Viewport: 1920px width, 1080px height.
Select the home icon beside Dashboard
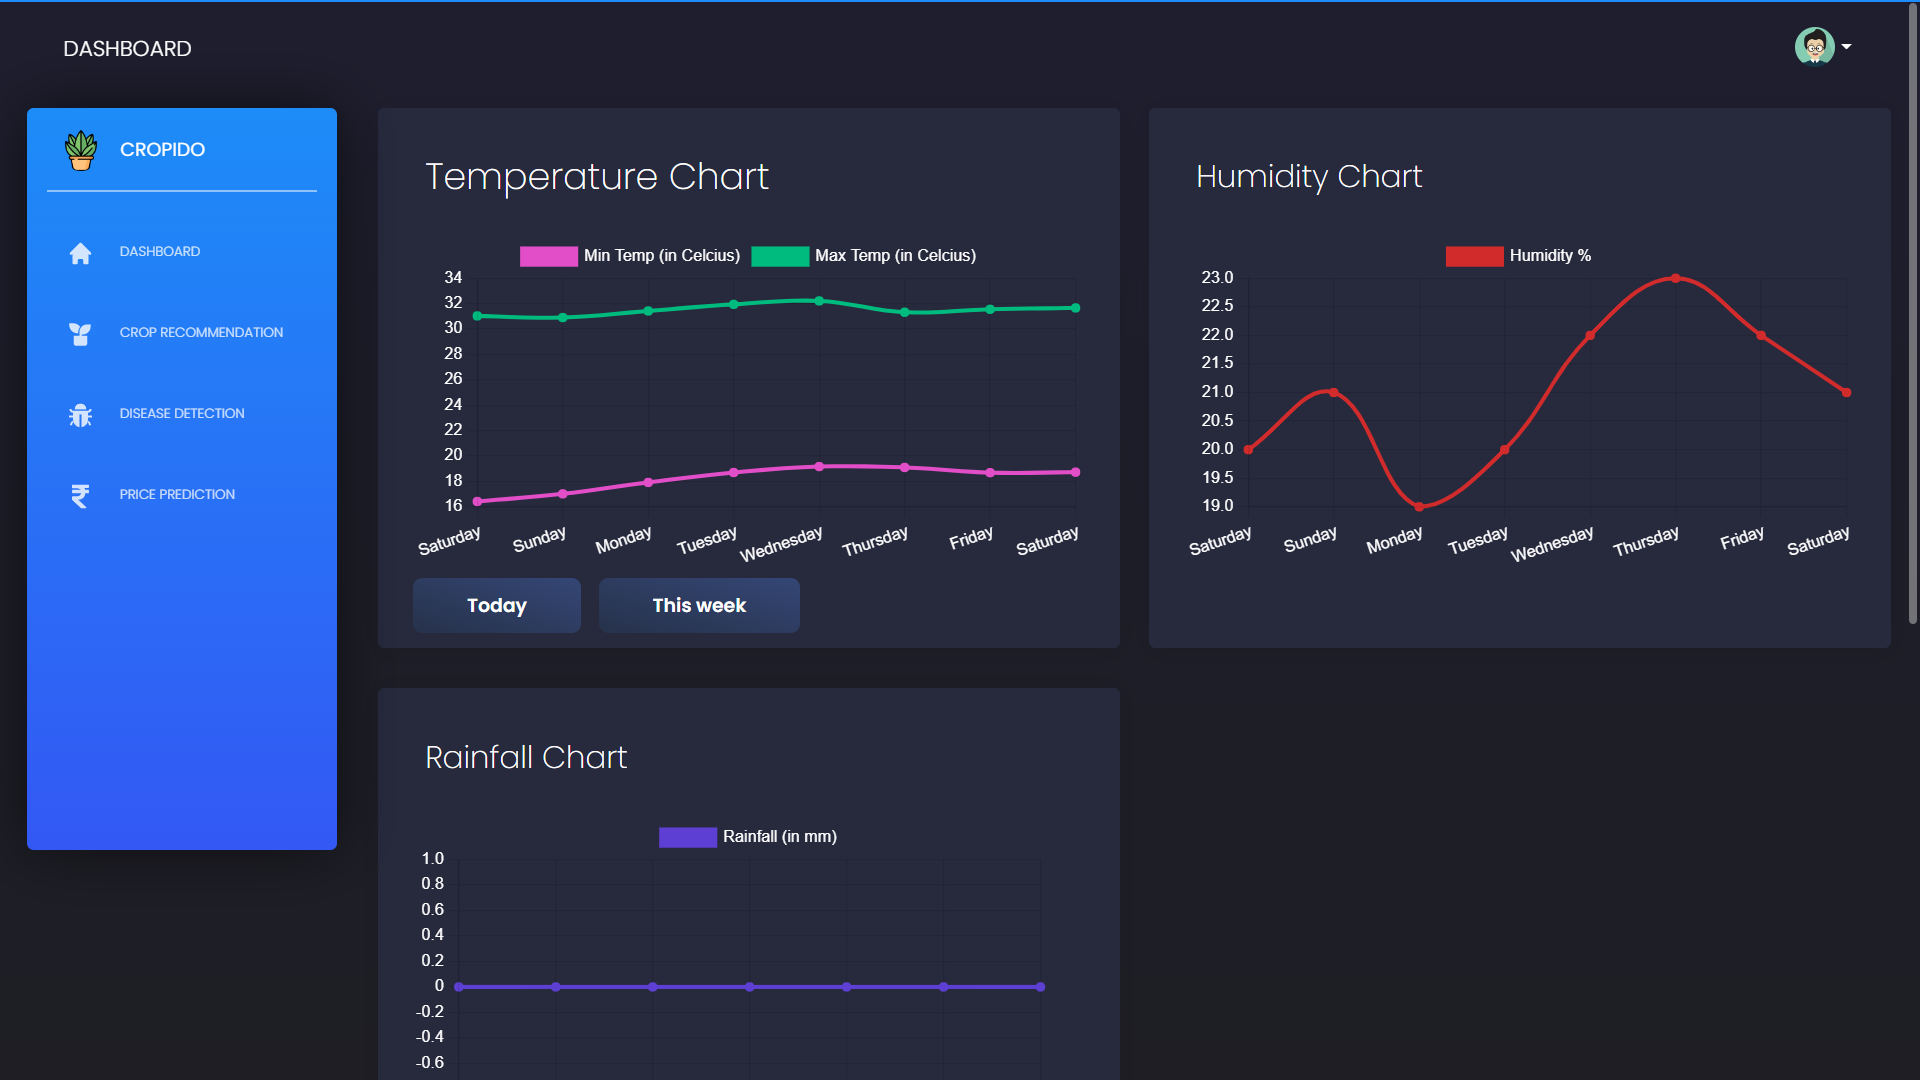80,253
